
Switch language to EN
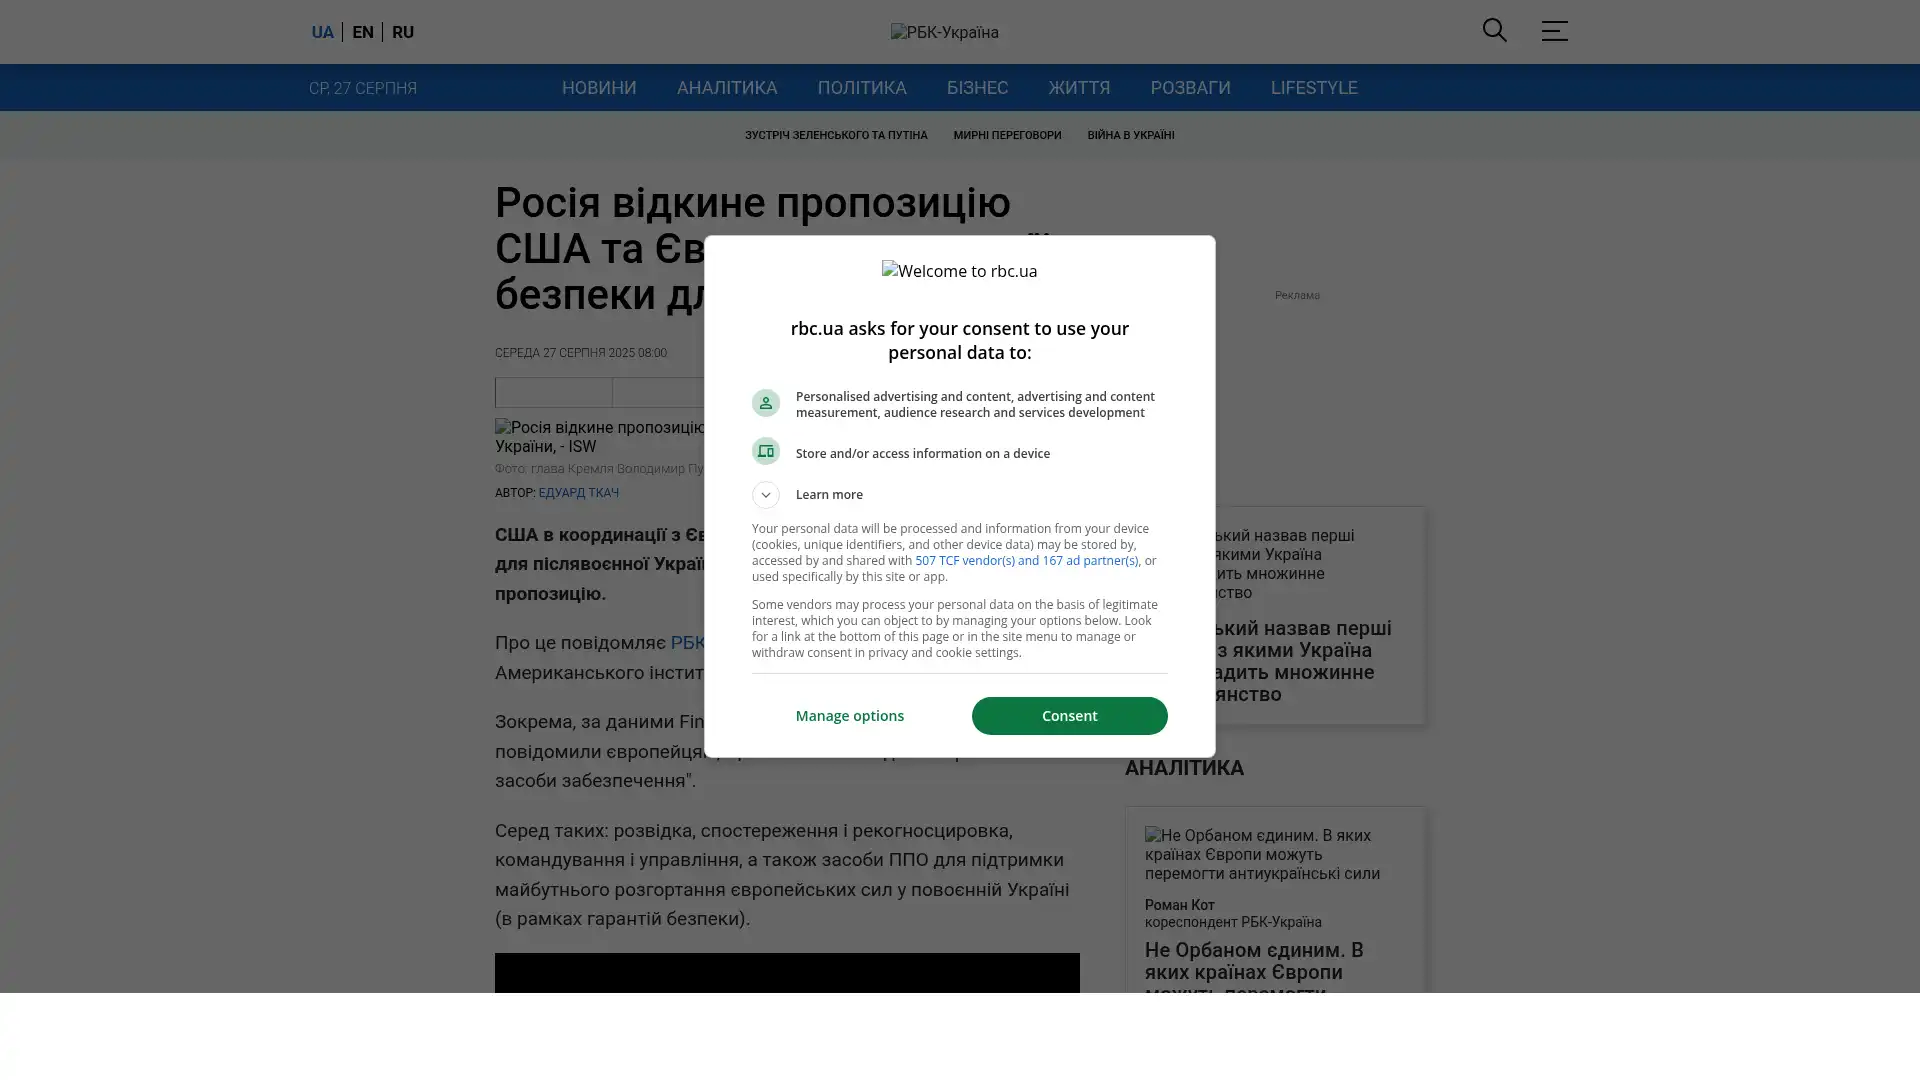[363, 32]
